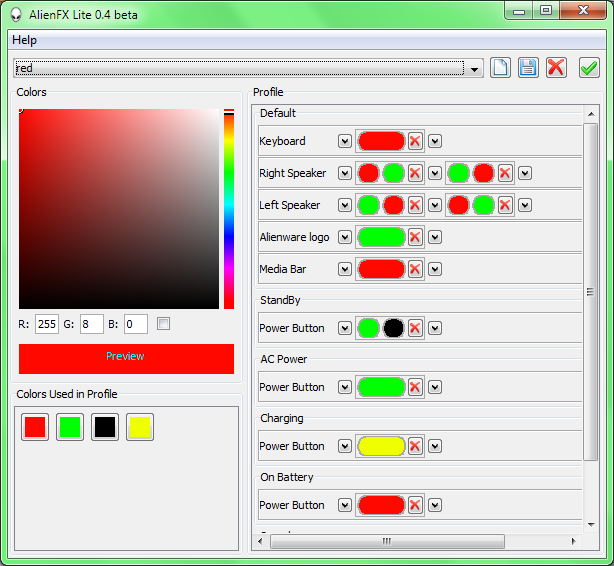Viewport: 614px width, 566px height.
Task: Click the red Preview button
Action: pyautogui.click(x=126, y=359)
